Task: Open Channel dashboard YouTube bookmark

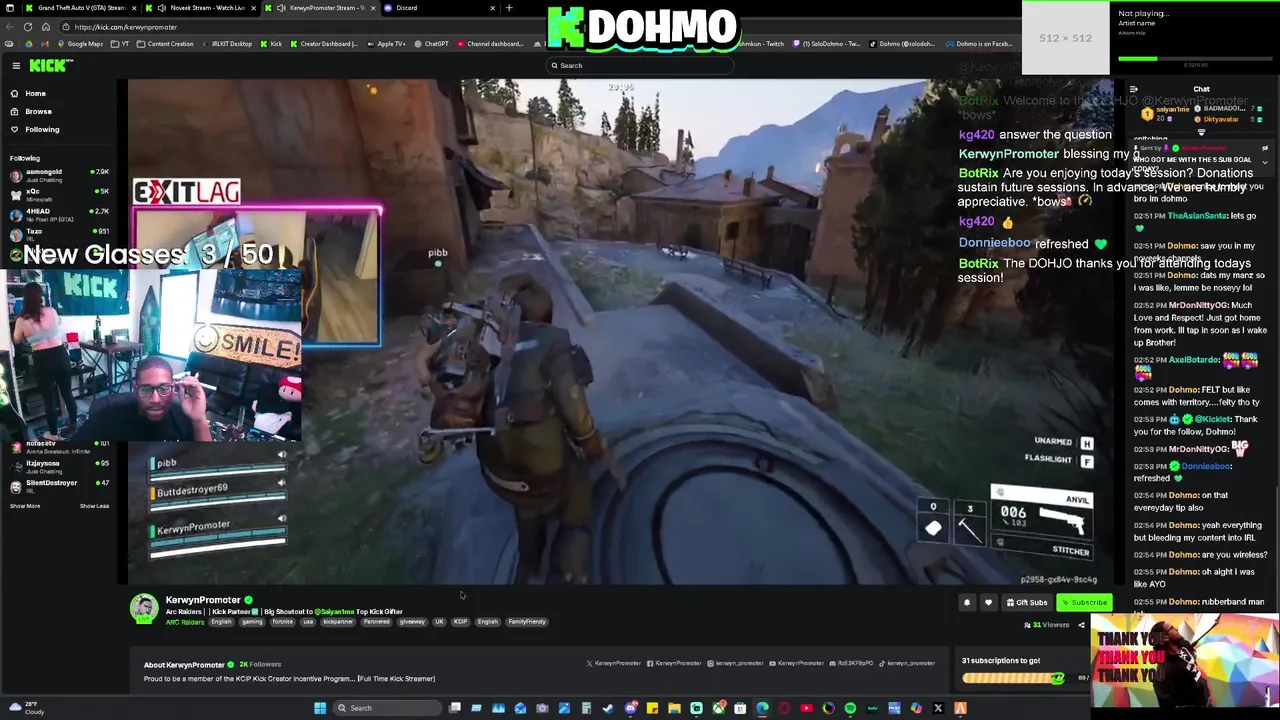Action: pyautogui.click(x=490, y=44)
